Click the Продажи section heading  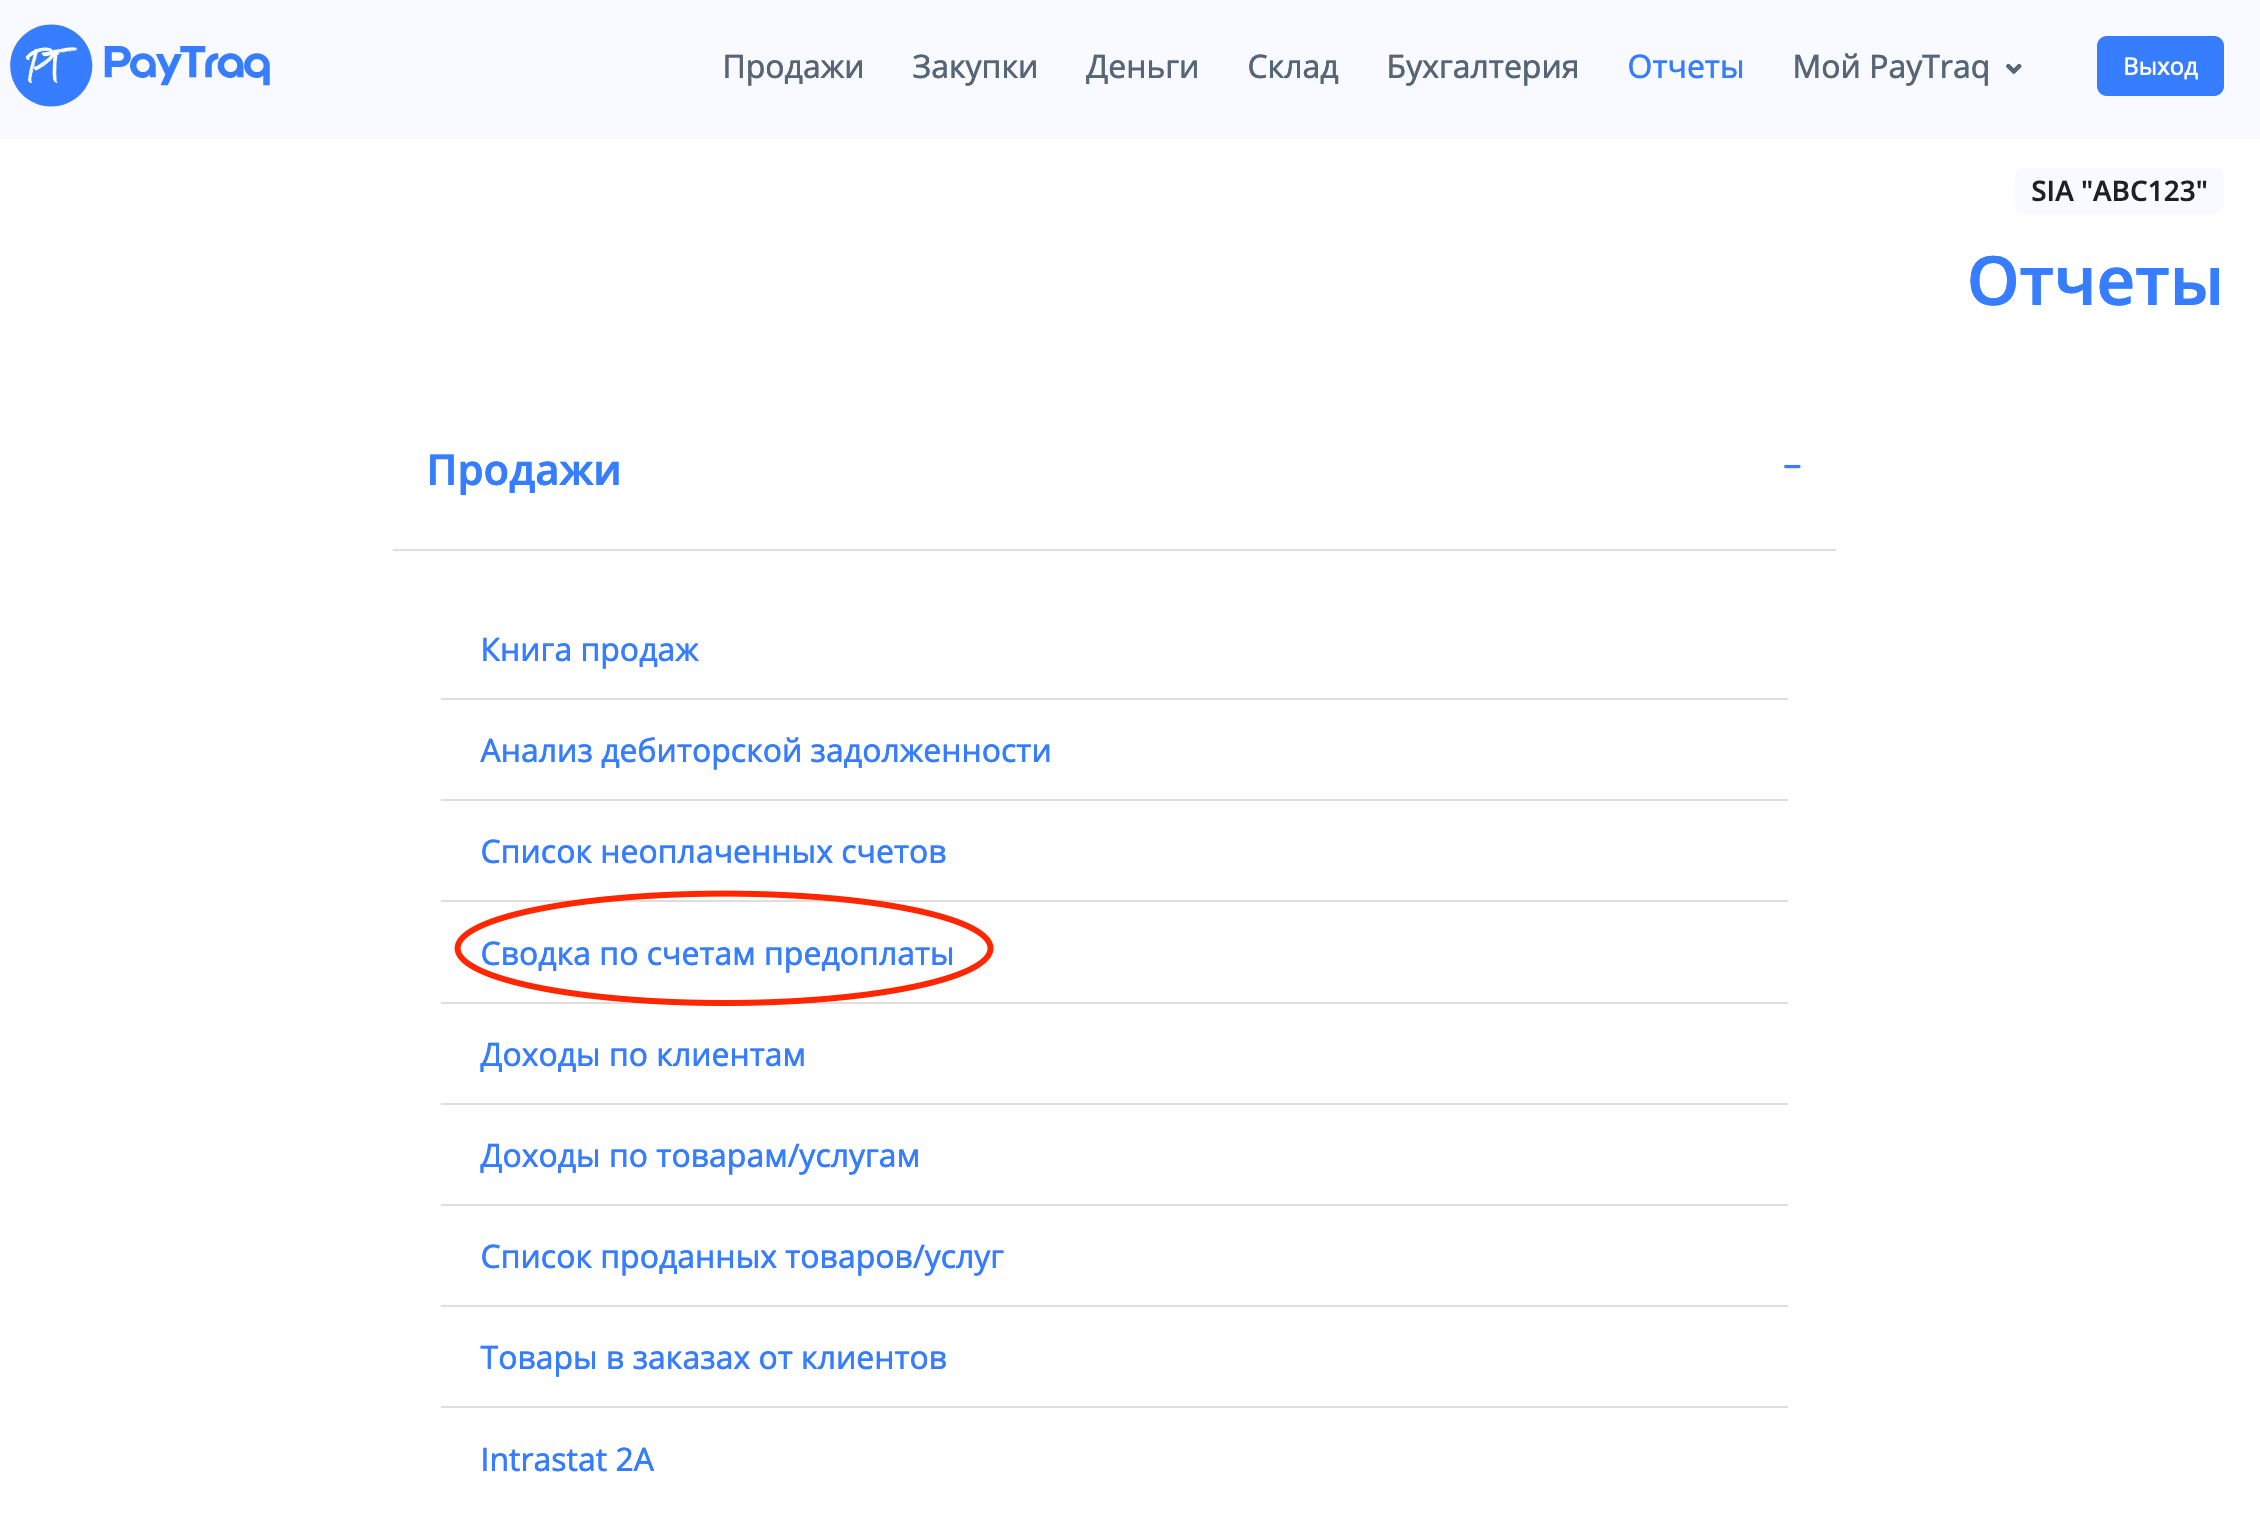coord(523,470)
